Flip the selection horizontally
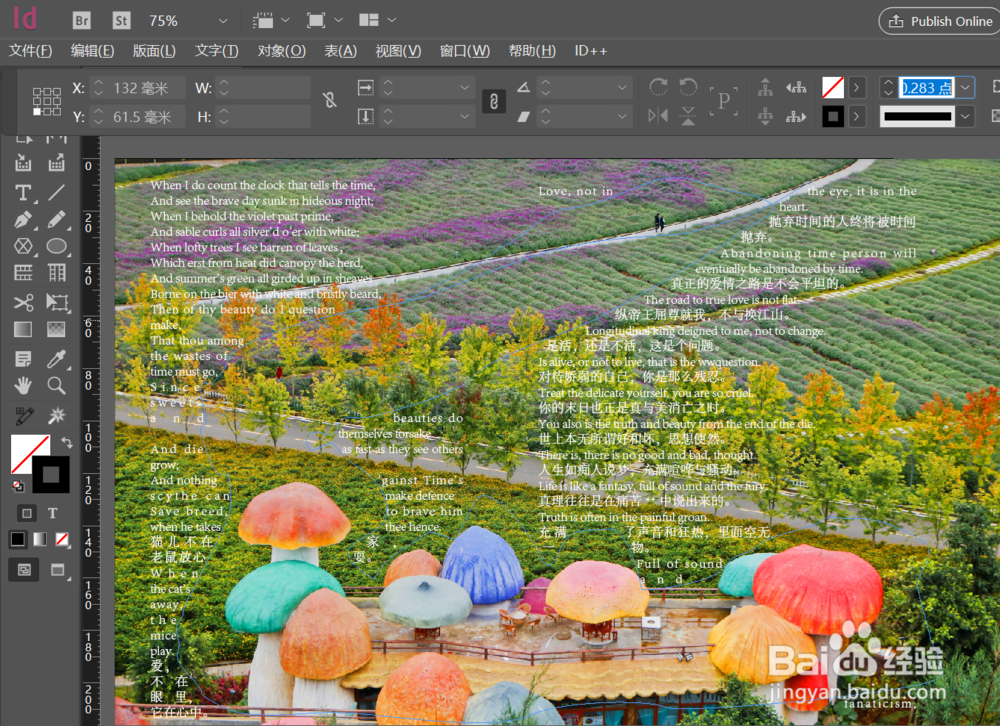Image resolution: width=1000 pixels, height=726 pixels. pyautogui.click(x=658, y=116)
